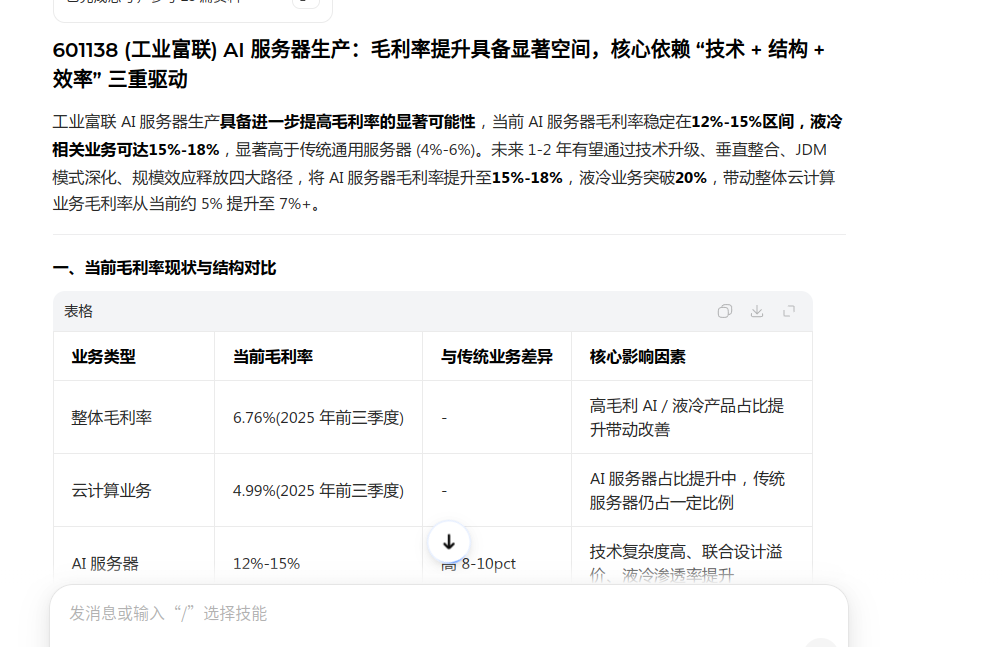Expand the table to fullscreen view

789,312
